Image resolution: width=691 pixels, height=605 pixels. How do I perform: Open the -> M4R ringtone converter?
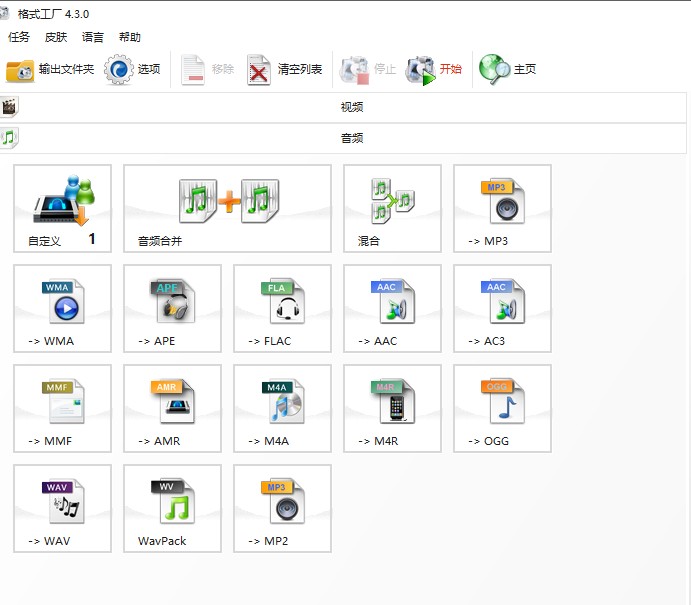(x=392, y=408)
